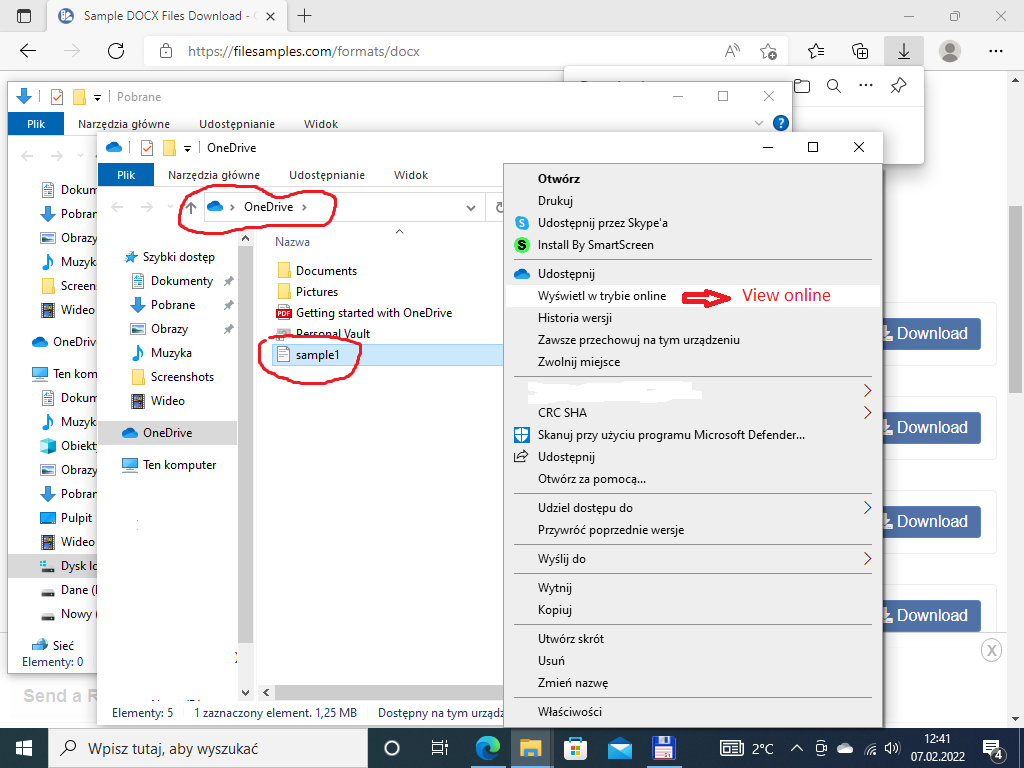1024x768 pixels.
Task: Click the Edge profile avatar icon
Action: 950,51
